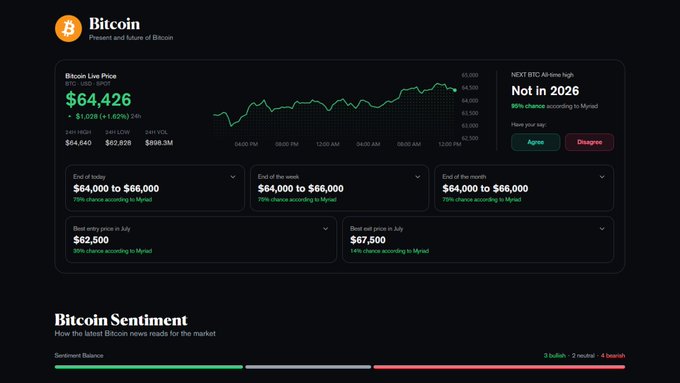Expand the End of the month chevron
The height and width of the screenshot is (383, 680).
click(602, 177)
